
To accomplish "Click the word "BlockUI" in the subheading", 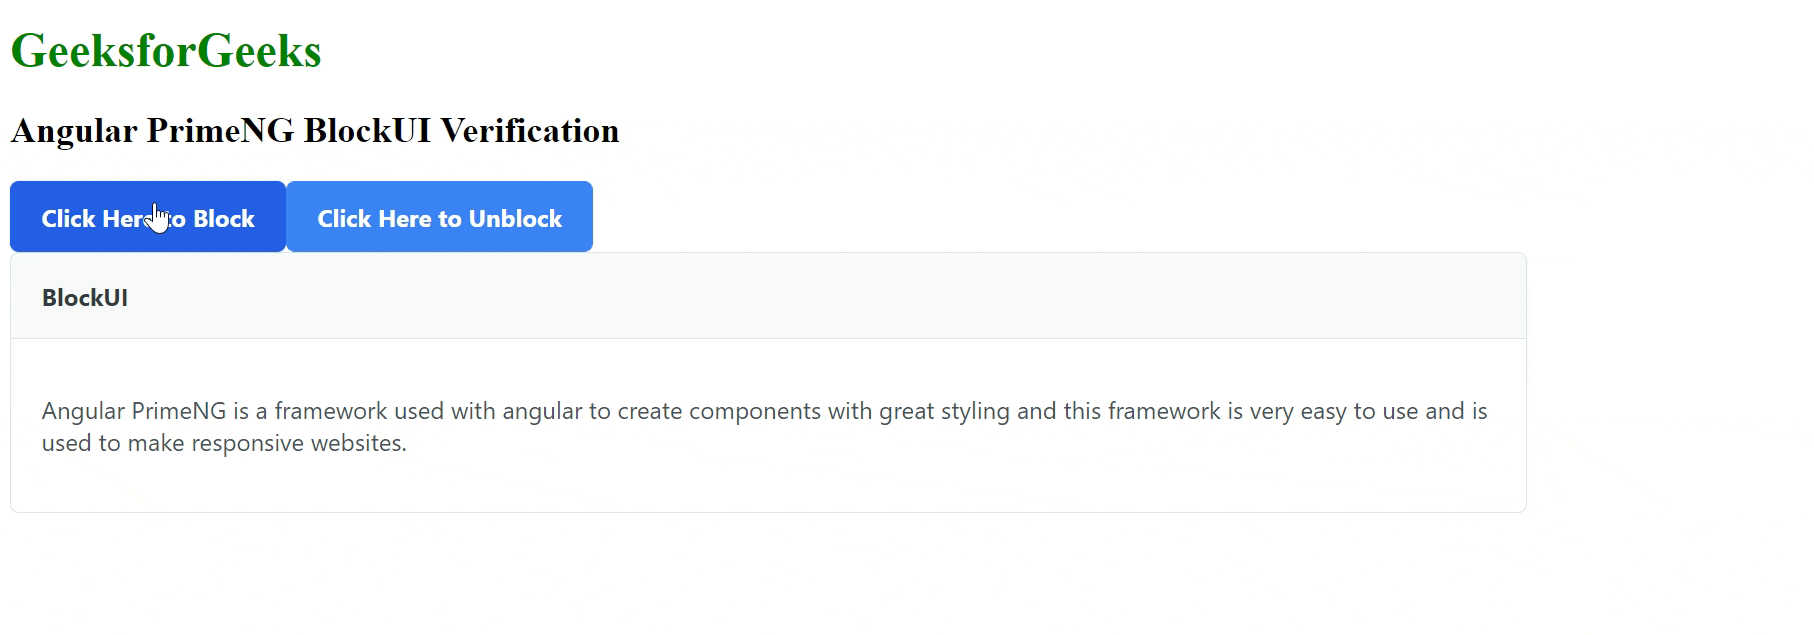I will (367, 131).
